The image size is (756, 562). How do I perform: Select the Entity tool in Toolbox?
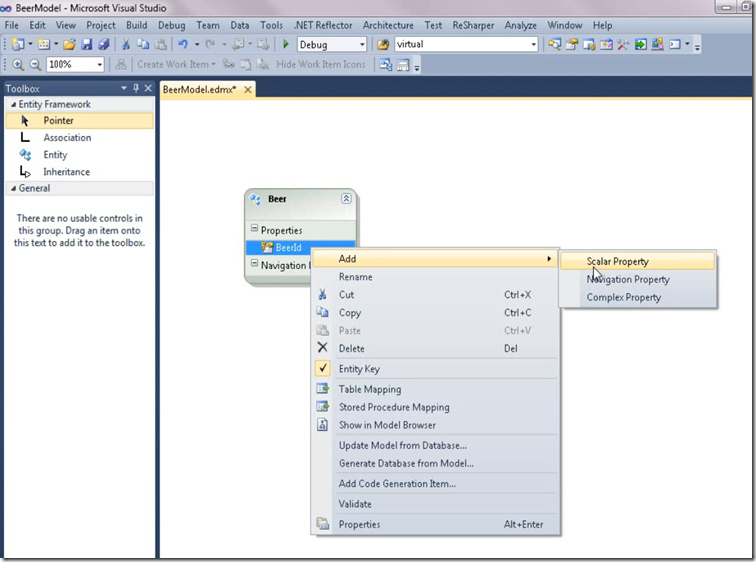click(x=80, y=155)
